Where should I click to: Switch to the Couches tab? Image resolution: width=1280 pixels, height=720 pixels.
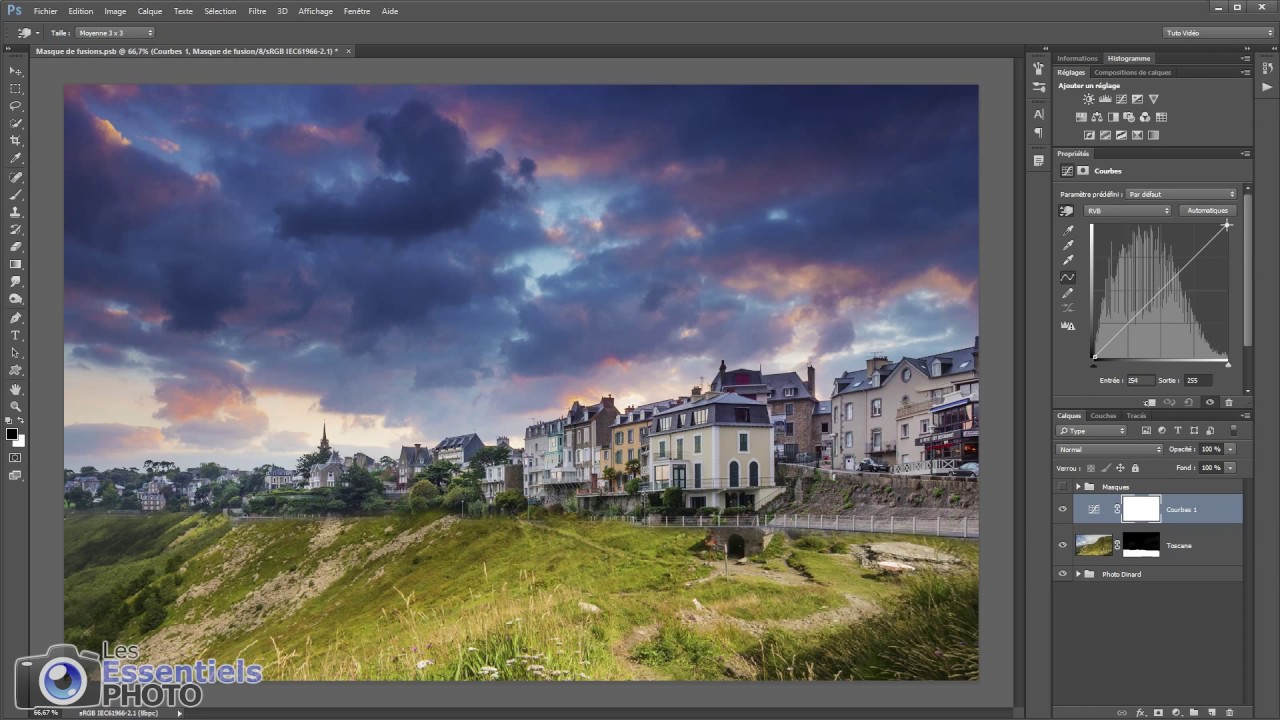[1103, 416]
